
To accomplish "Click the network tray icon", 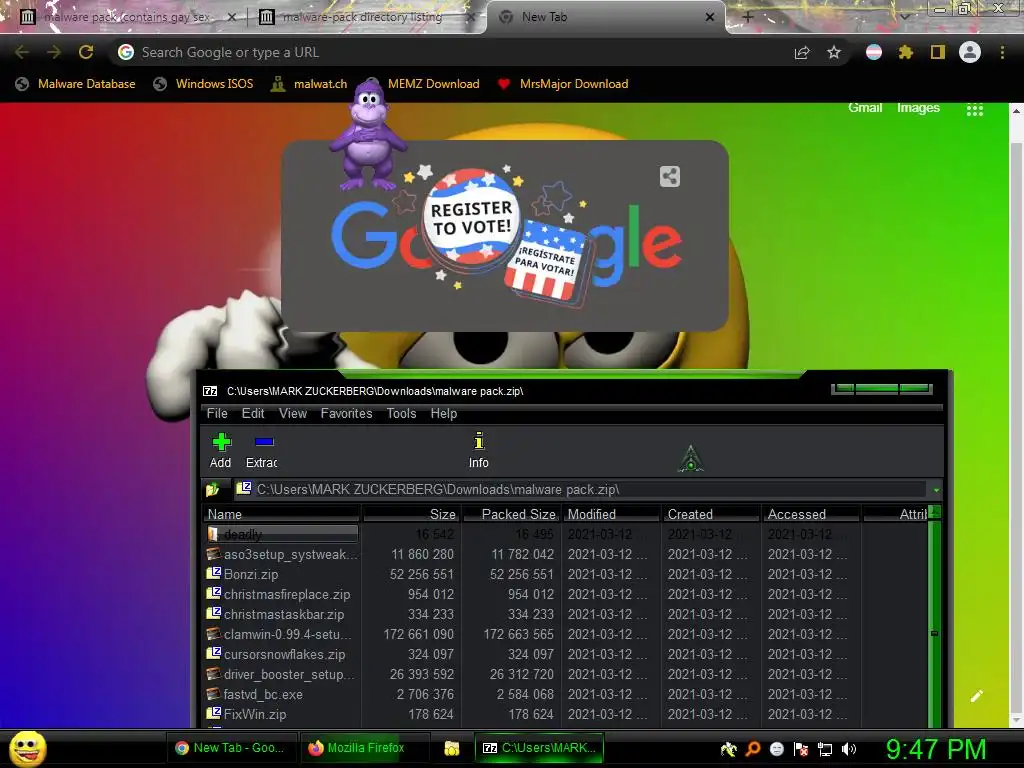I will pyautogui.click(x=825, y=749).
